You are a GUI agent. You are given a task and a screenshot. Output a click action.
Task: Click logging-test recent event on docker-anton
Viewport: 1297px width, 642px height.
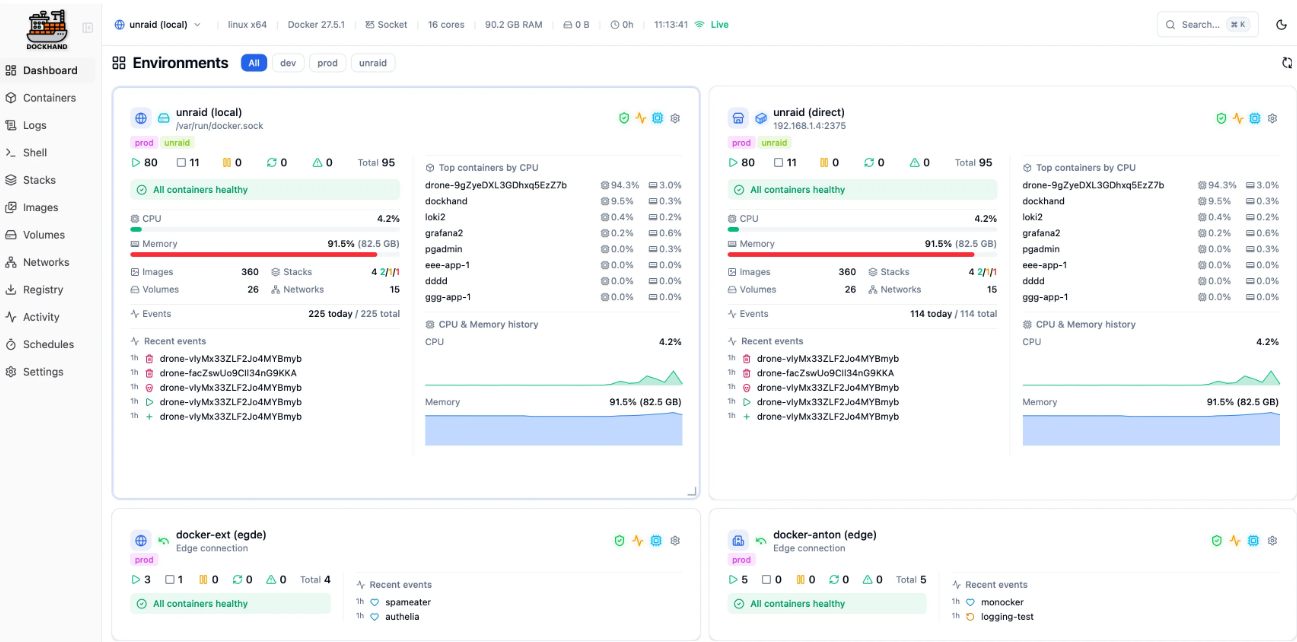tap(1007, 617)
